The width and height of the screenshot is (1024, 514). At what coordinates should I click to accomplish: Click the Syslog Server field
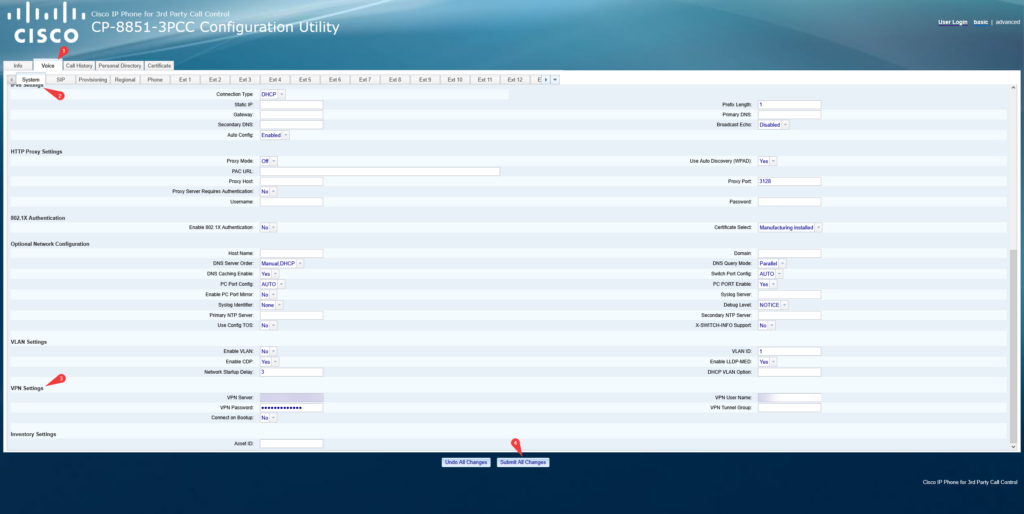(x=790, y=295)
